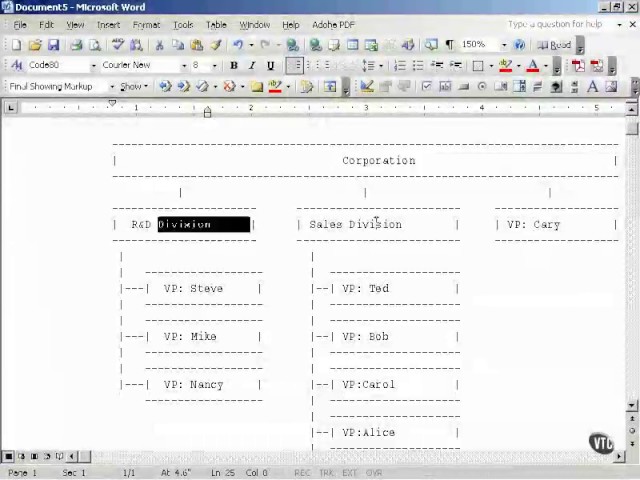Create a new blank document
This screenshot has width=640, height=480.
coord(16,45)
